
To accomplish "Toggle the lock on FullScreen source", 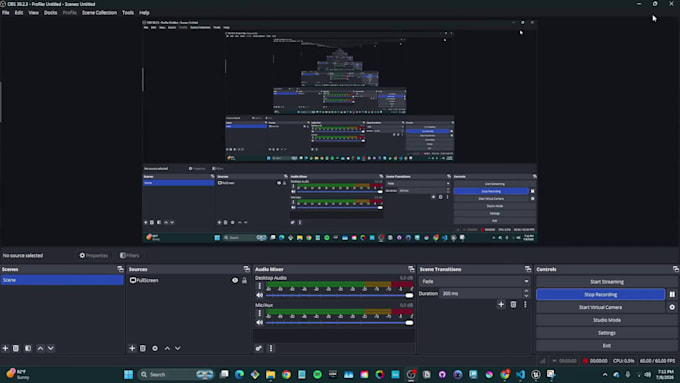I will tap(245, 281).
